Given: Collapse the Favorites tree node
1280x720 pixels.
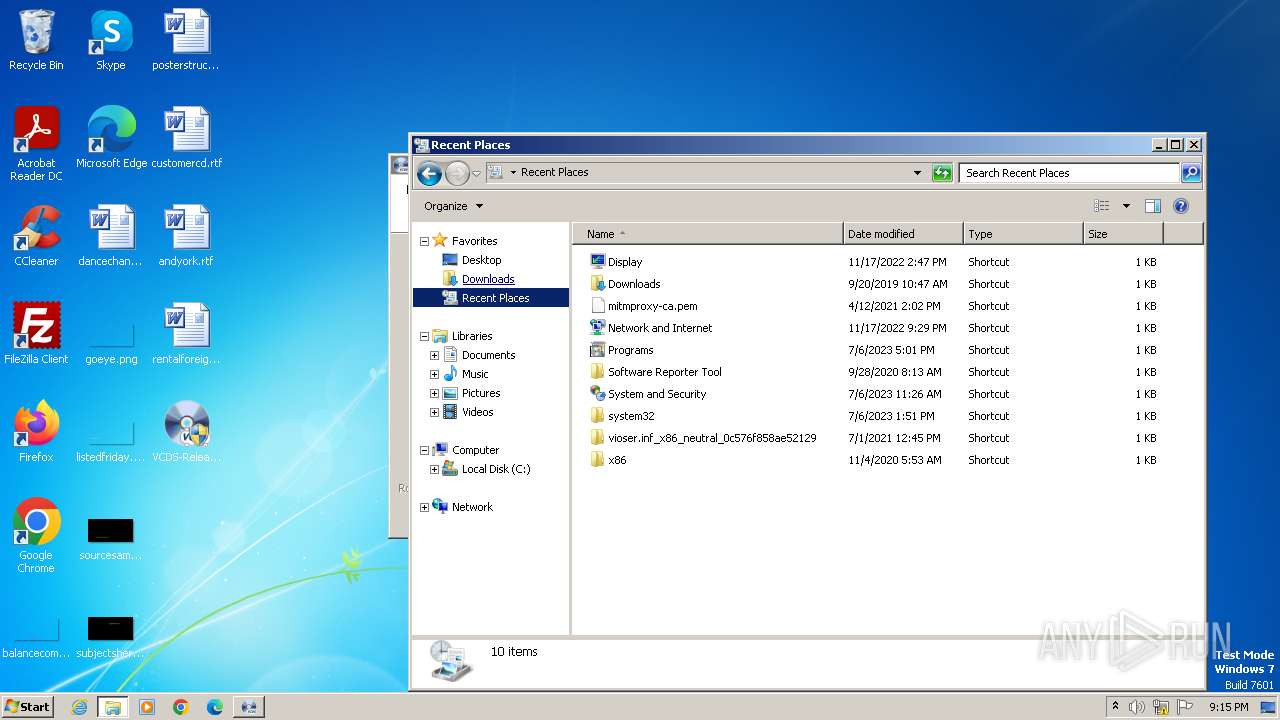Looking at the screenshot, I should click(424, 241).
